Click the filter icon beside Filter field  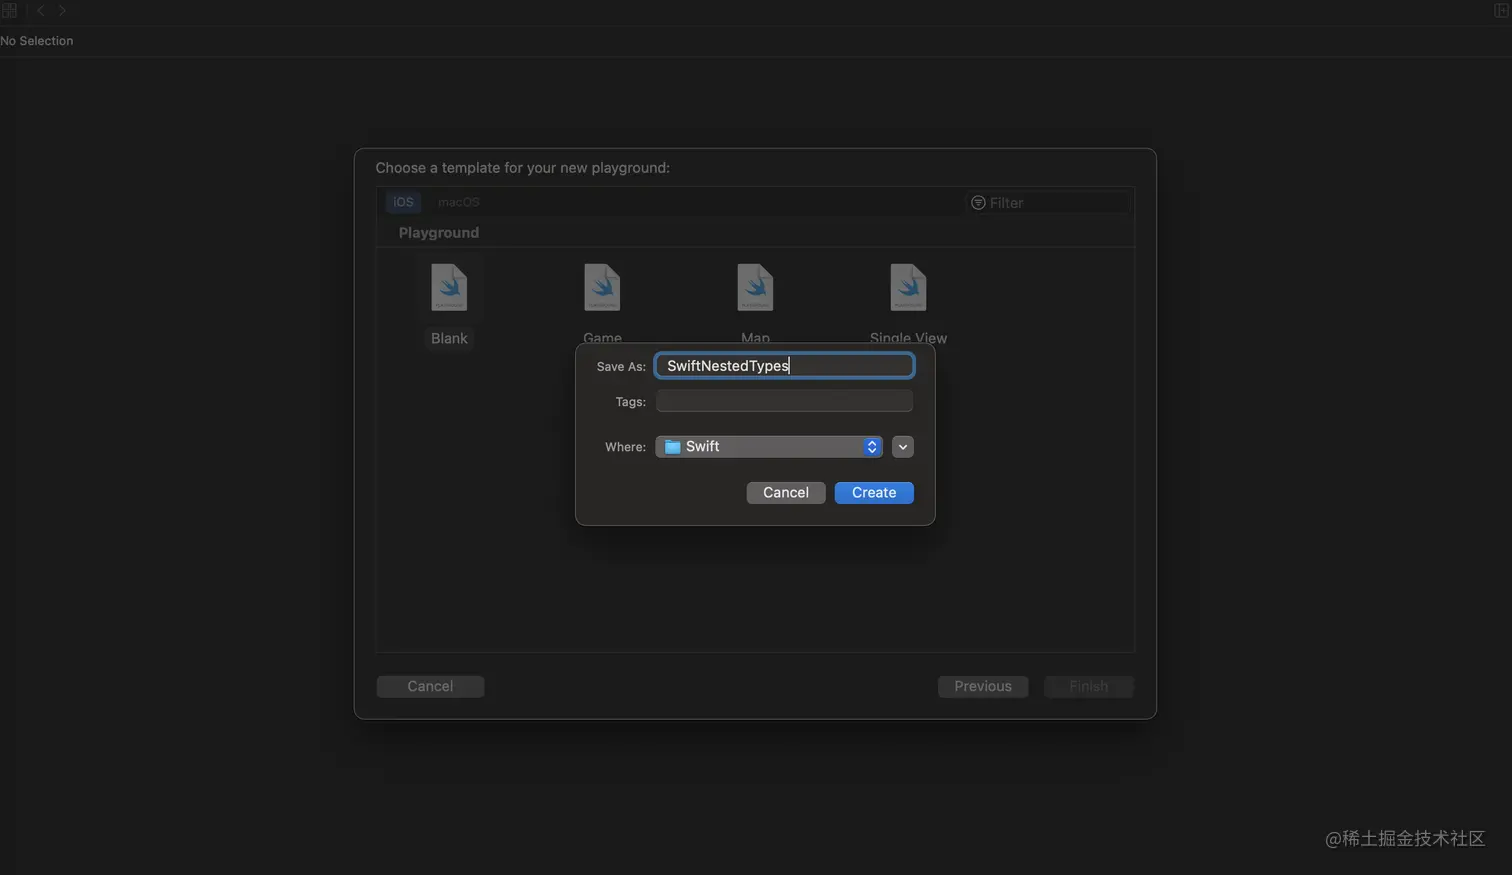(x=978, y=203)
